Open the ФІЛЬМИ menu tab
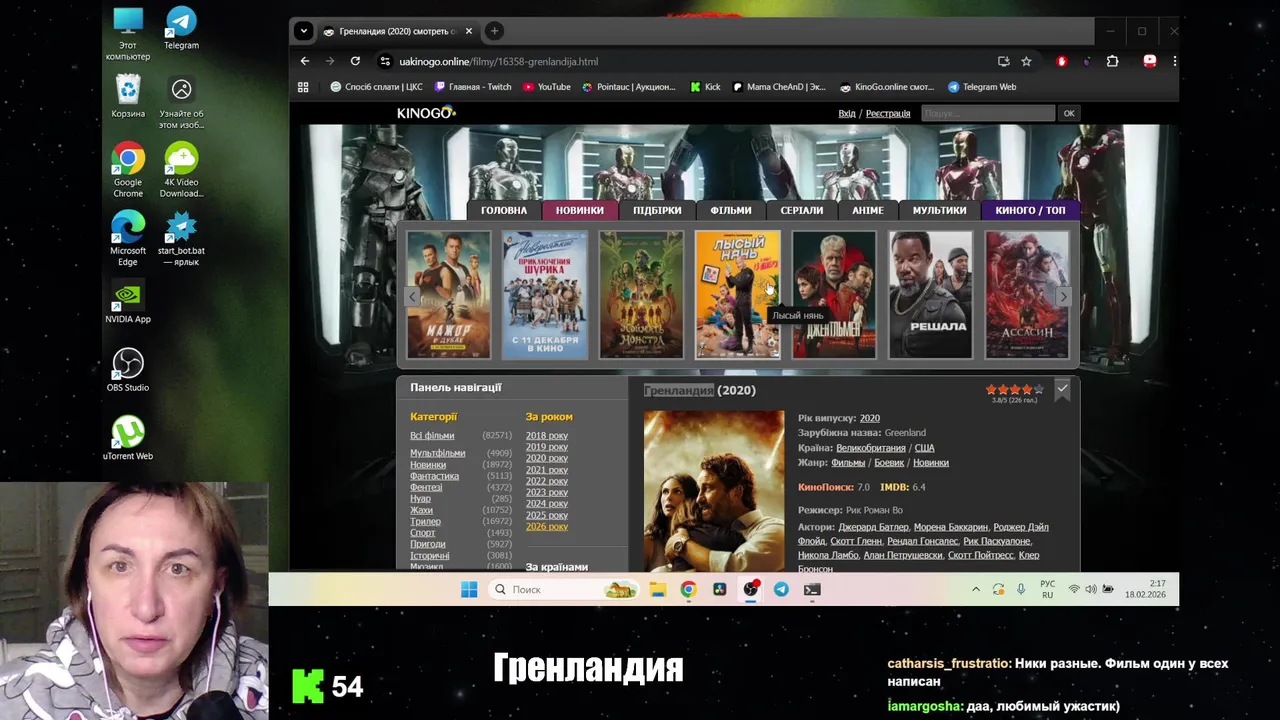The image size is (1280, 720). (x=731, y=210)
